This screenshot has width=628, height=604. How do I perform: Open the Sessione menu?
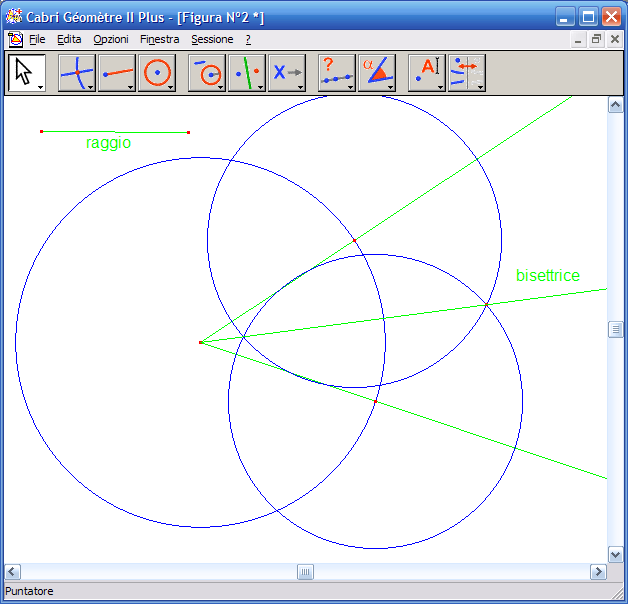[x=212, y=40]
